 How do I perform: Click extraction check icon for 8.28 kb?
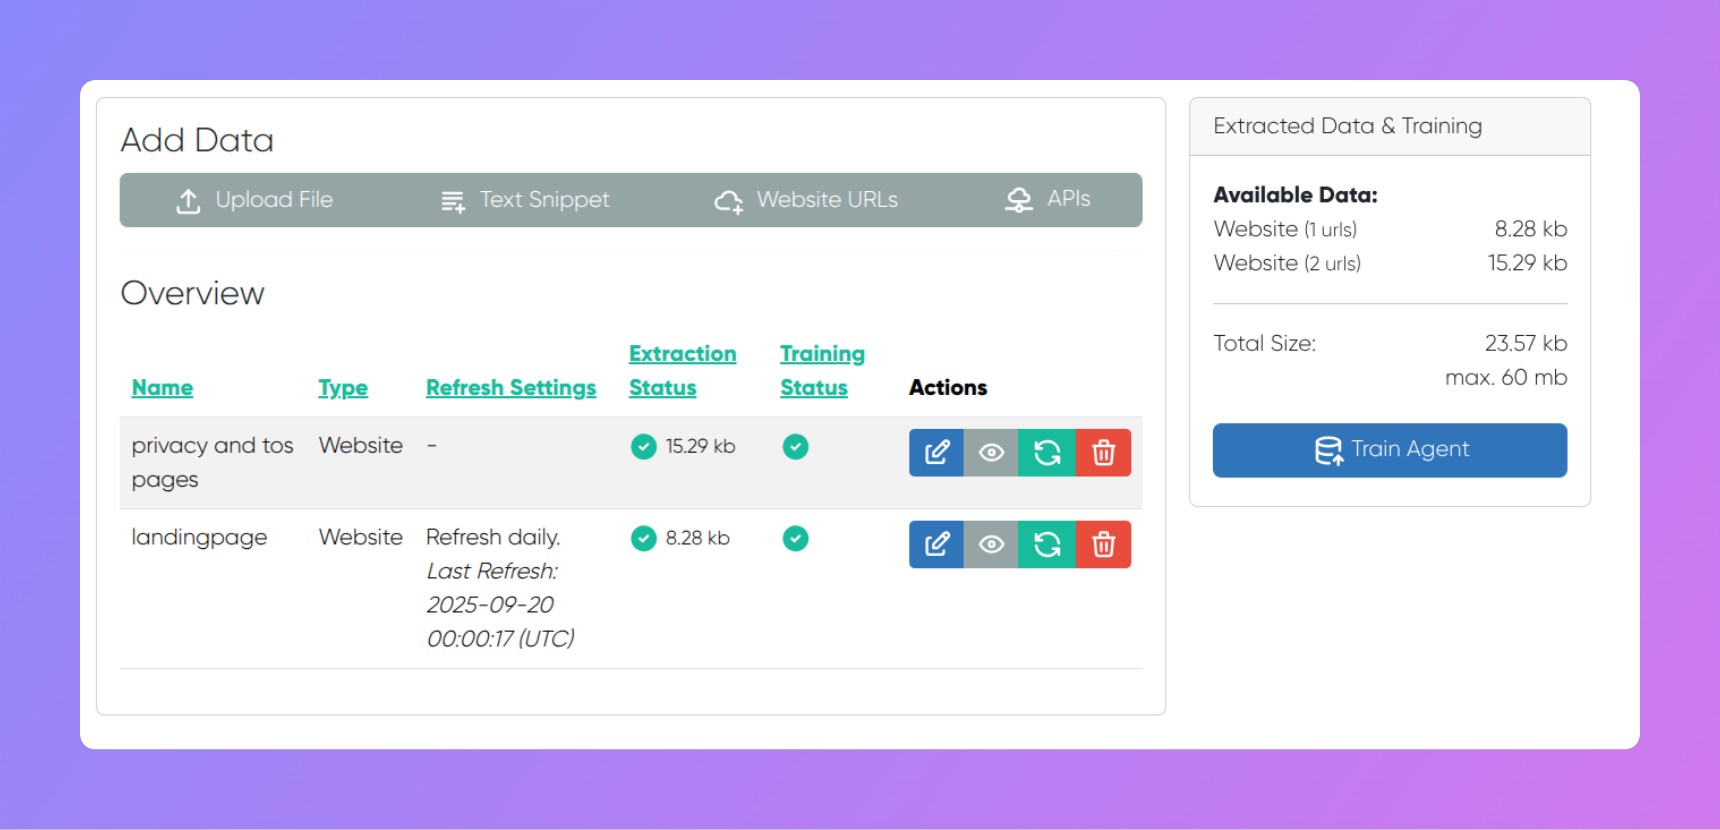coord(643,538)
